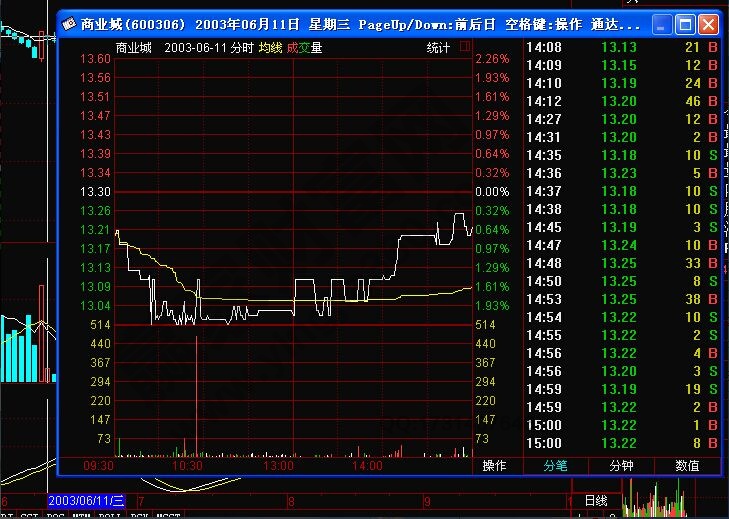729x519 pixels.
Task: Switch to the 分笔 tab
Action: [556, 465]
